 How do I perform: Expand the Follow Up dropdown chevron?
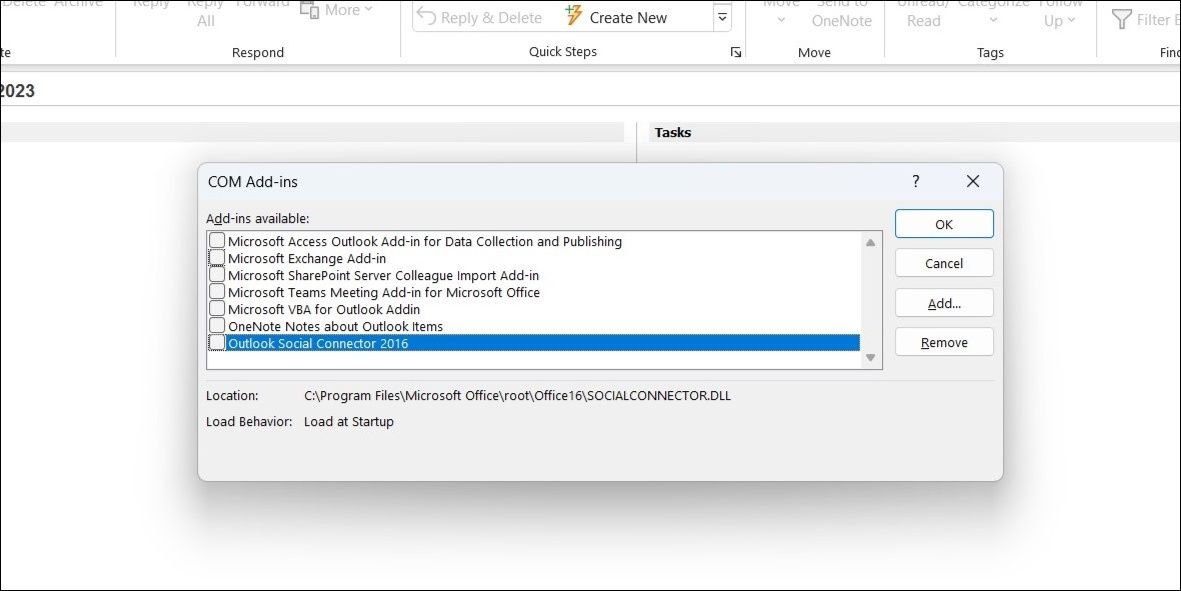[x=1072, y=20]
